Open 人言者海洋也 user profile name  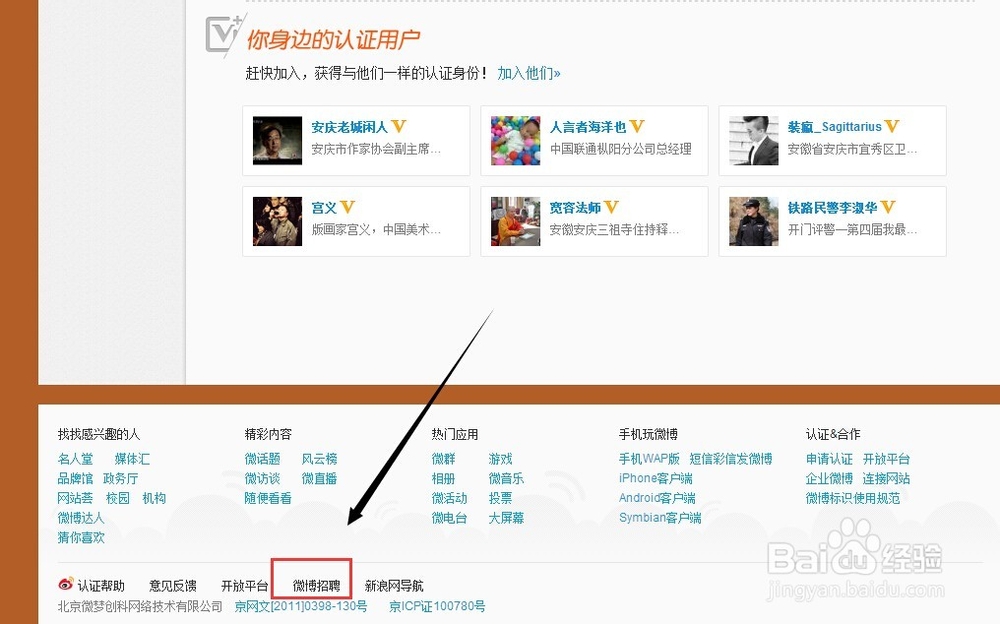pyautogui.click(x=588, y=127)
